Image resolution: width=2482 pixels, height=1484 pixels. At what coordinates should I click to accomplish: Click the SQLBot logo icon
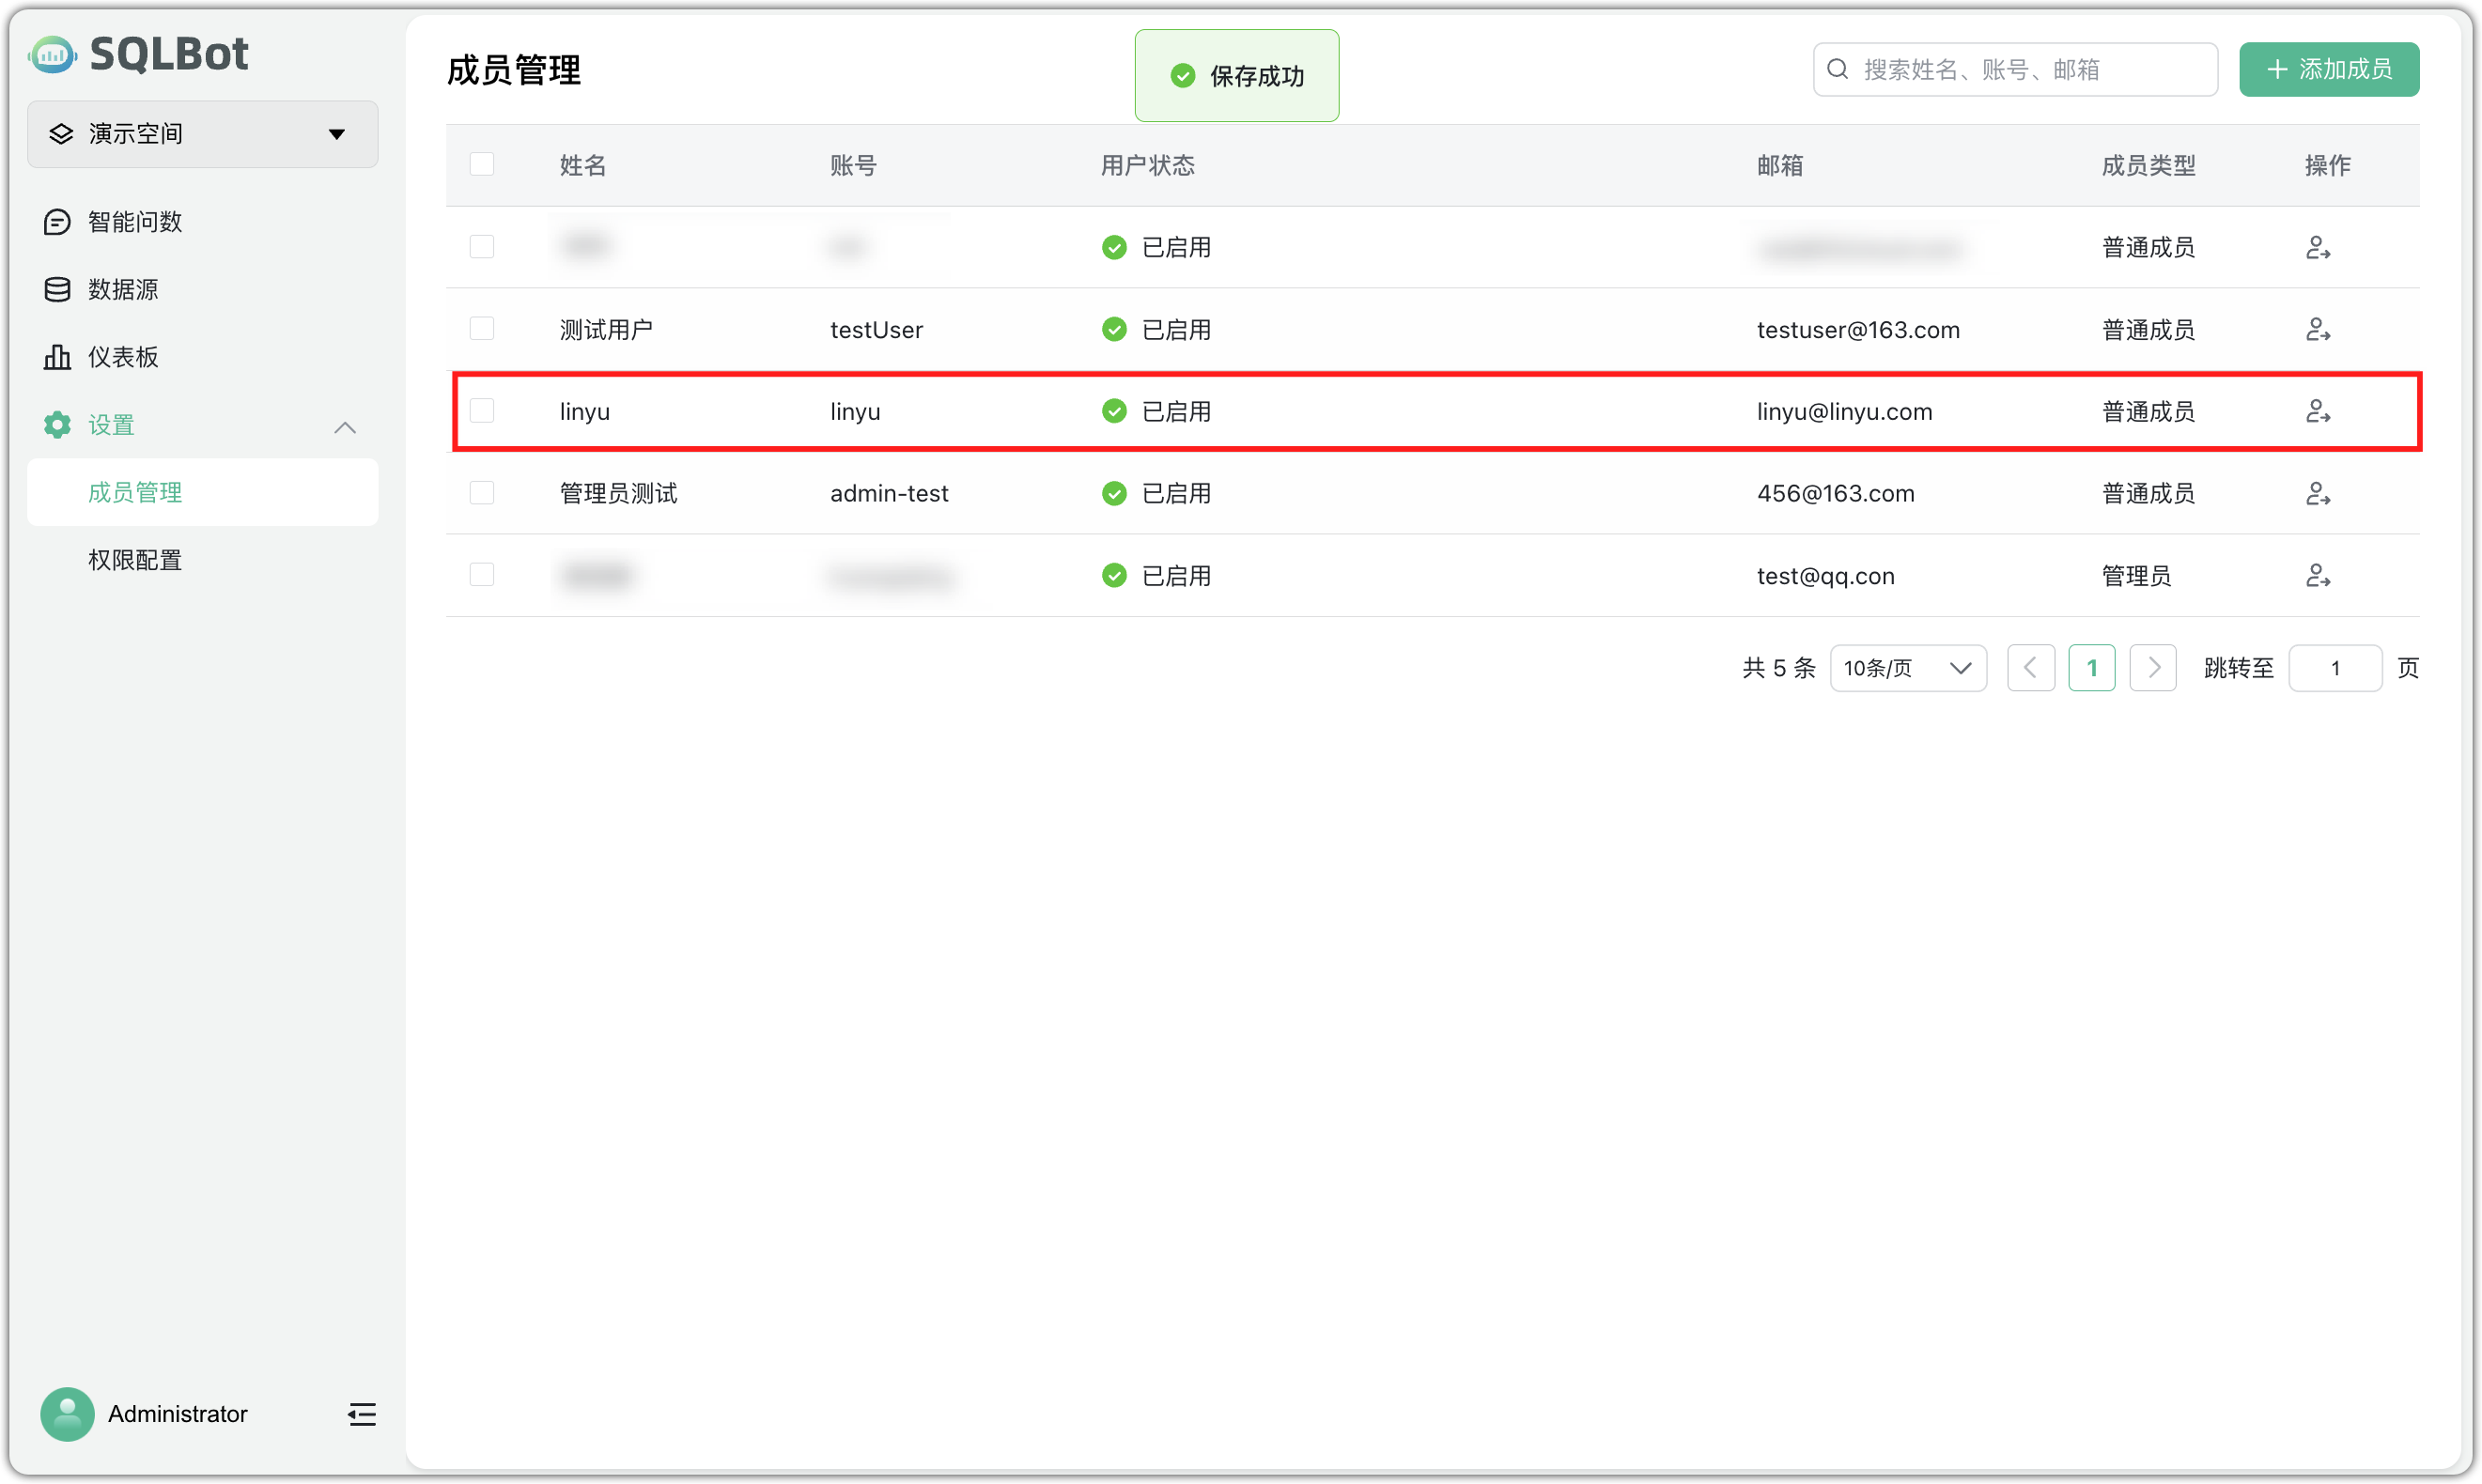pyautogui.click(x=52, y=54)
